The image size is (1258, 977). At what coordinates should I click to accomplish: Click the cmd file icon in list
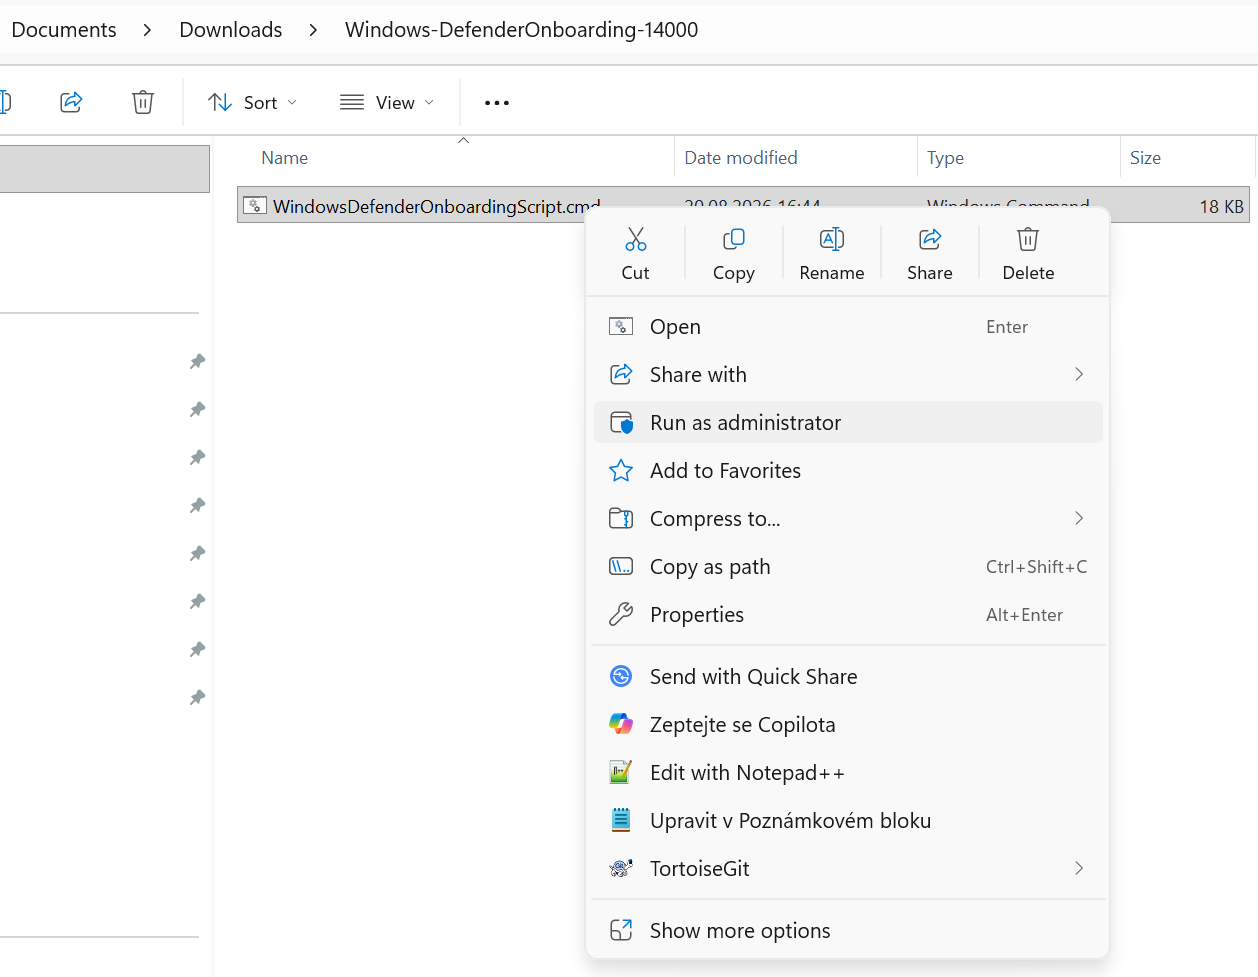(255, 205)
